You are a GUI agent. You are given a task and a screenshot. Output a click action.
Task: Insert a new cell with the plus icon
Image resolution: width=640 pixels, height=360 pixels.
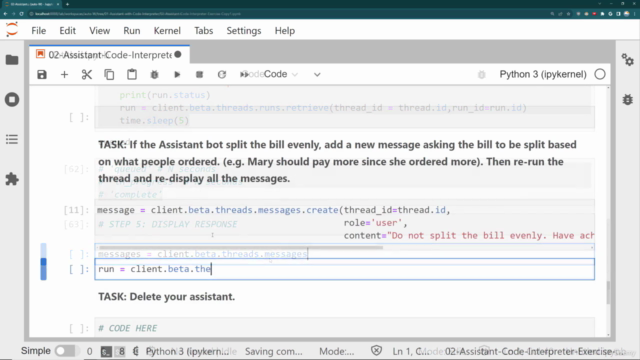pos(64,75)
